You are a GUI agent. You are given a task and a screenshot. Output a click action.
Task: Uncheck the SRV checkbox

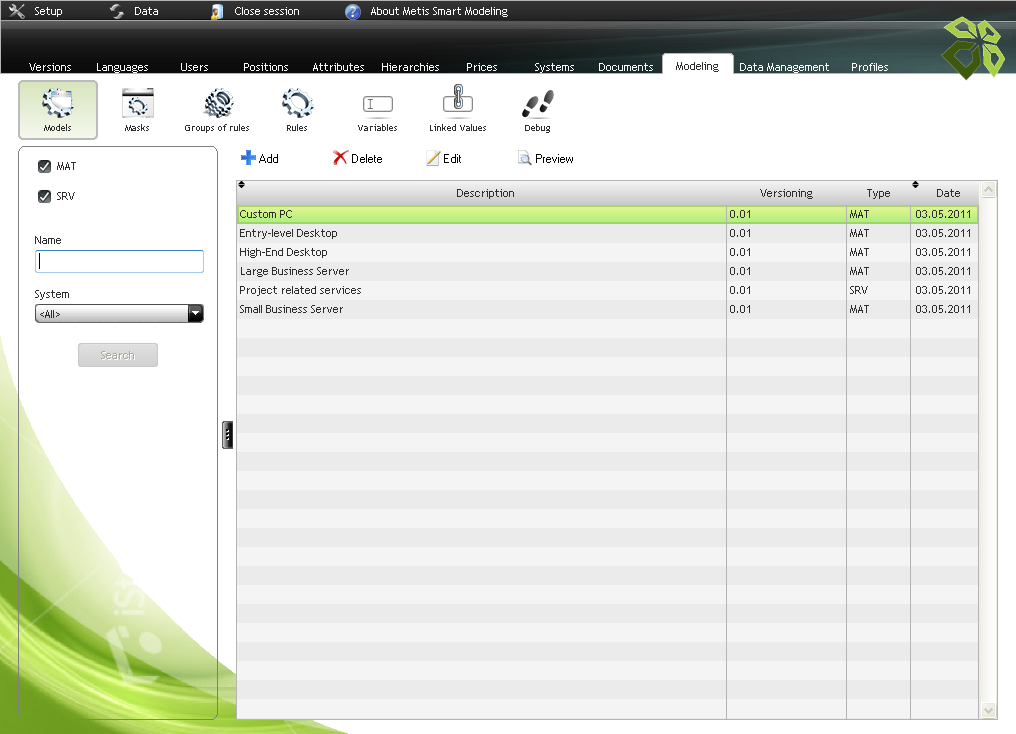point(44,197)
